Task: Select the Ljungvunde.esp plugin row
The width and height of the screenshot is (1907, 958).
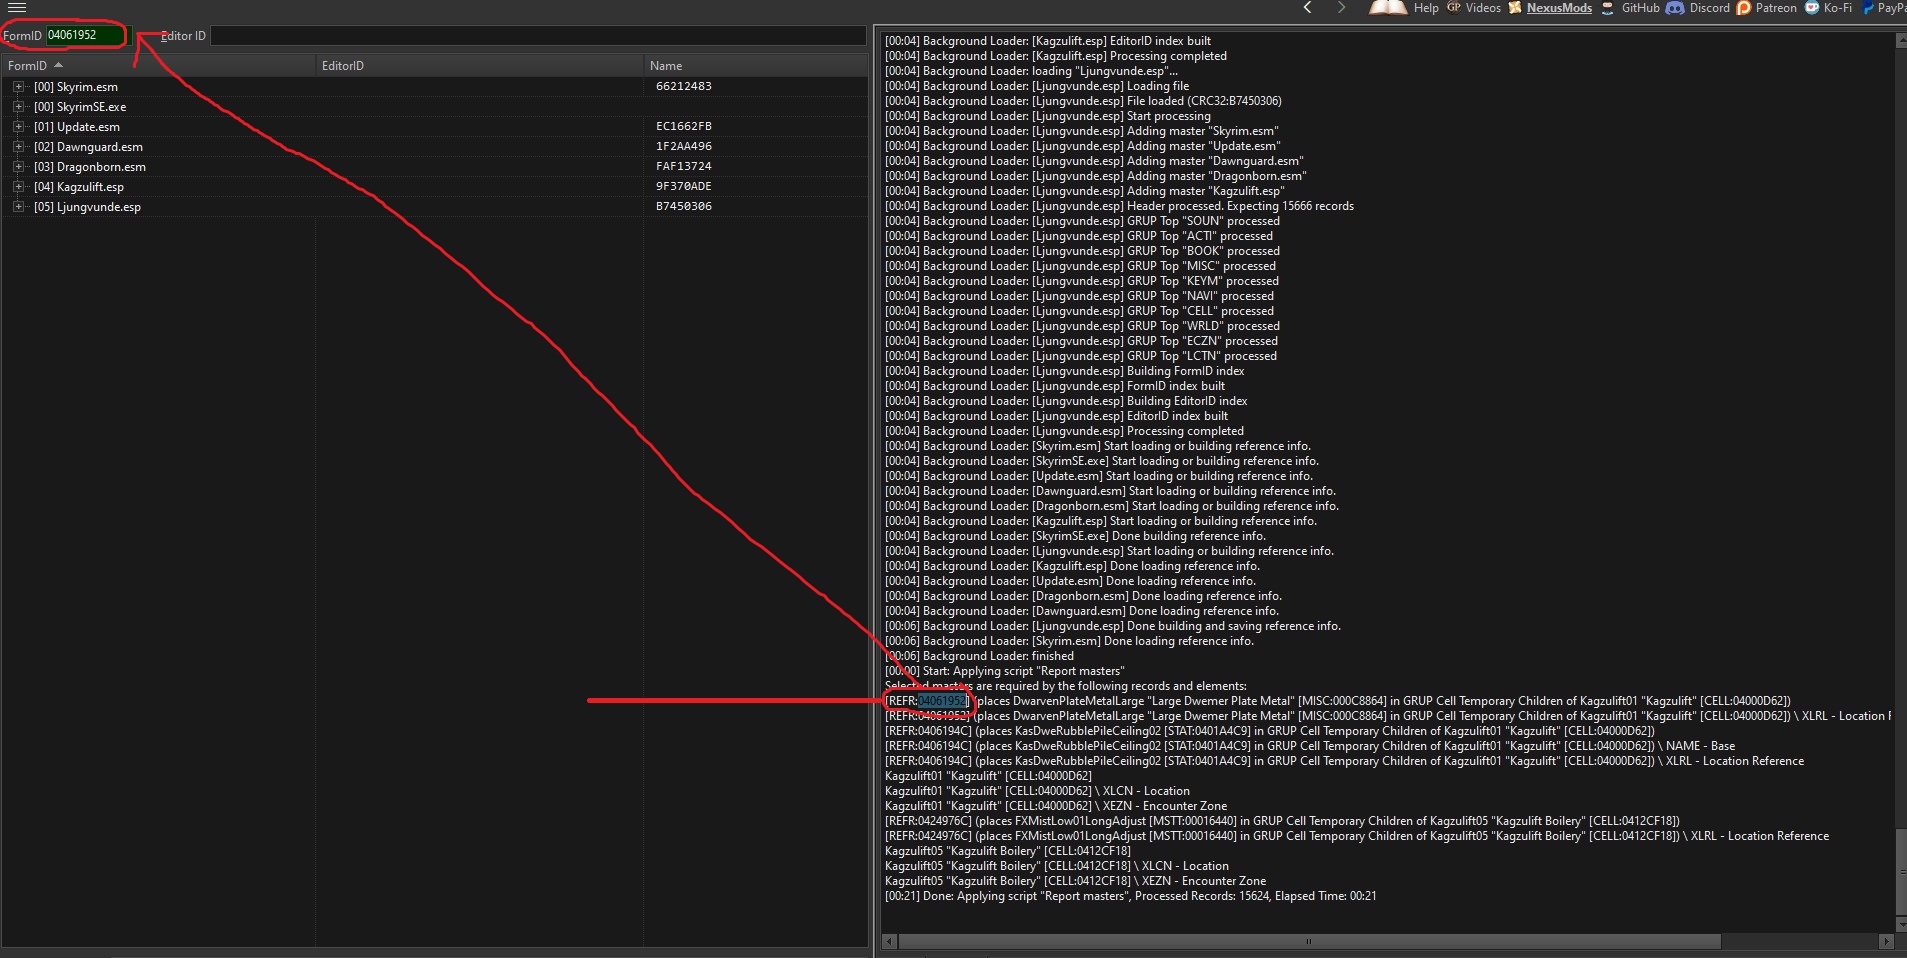Action: [434, 207]
